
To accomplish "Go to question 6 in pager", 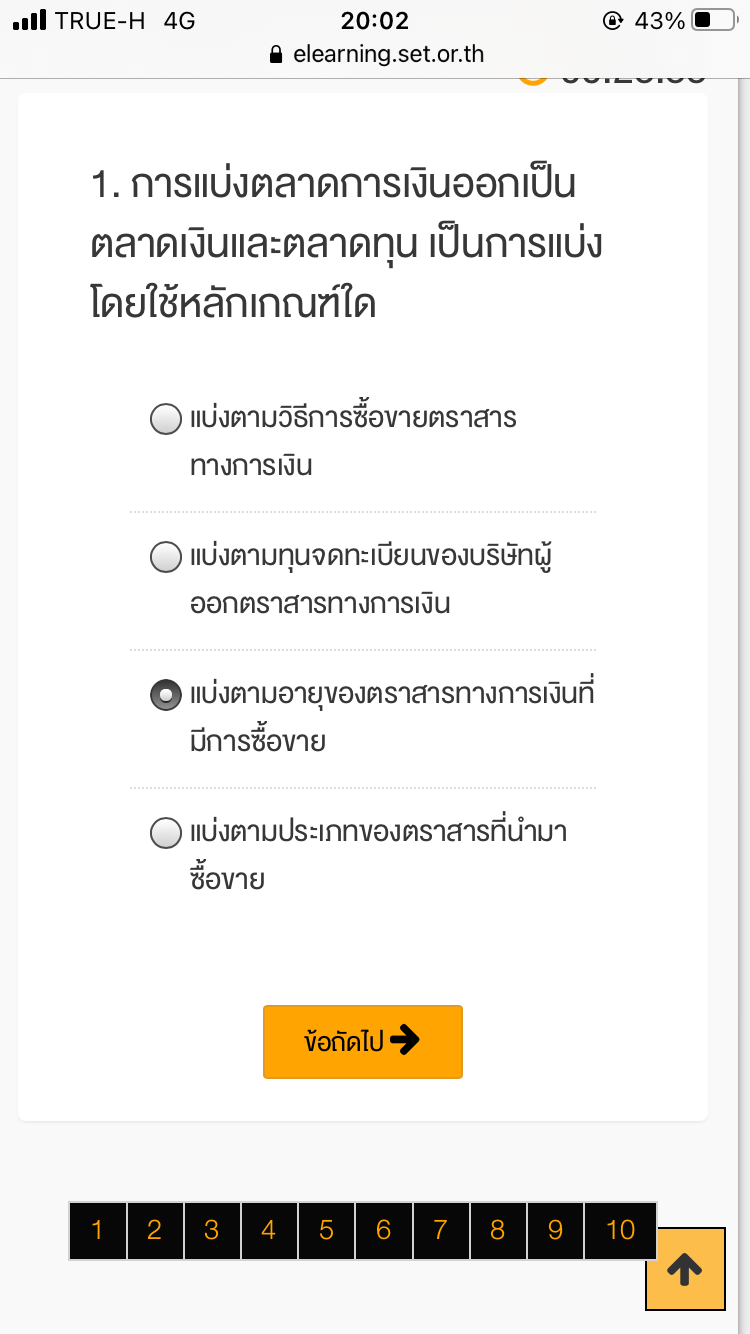I will coord(383,1230).
